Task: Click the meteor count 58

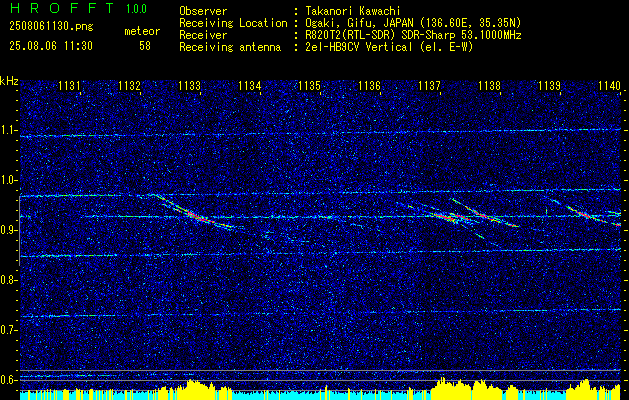Action: [145, 46]
